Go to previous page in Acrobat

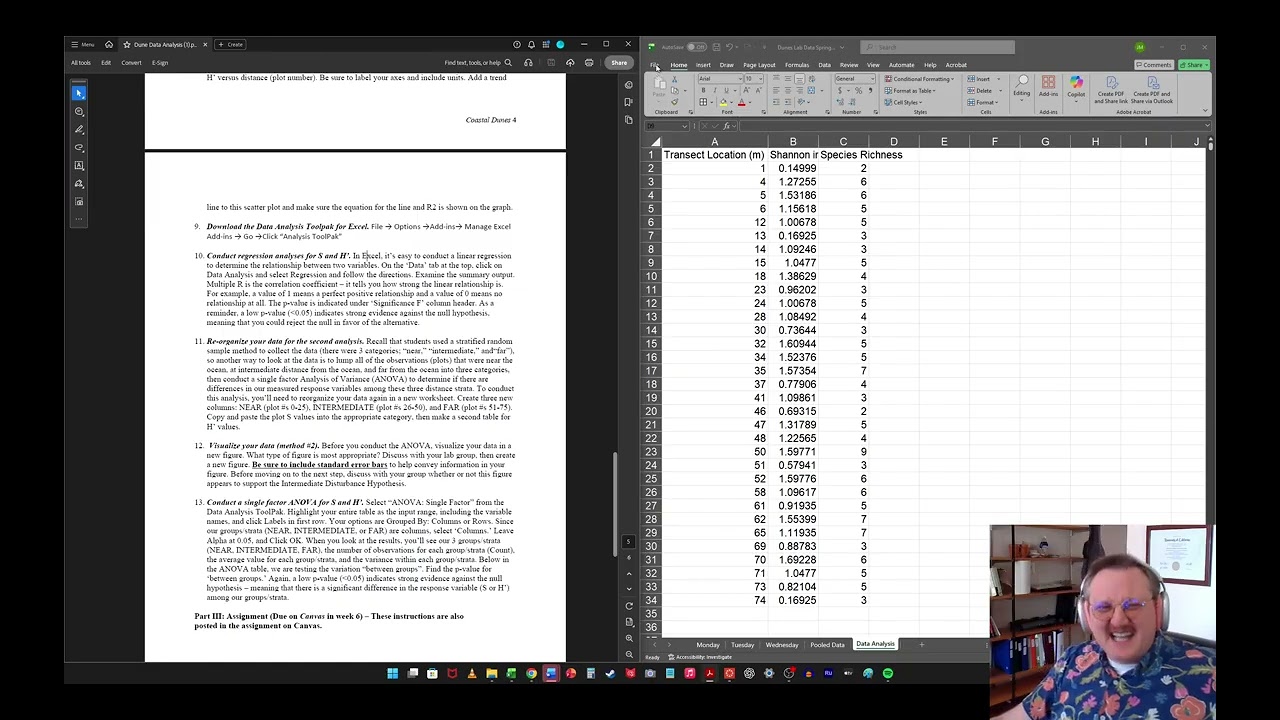629,574
